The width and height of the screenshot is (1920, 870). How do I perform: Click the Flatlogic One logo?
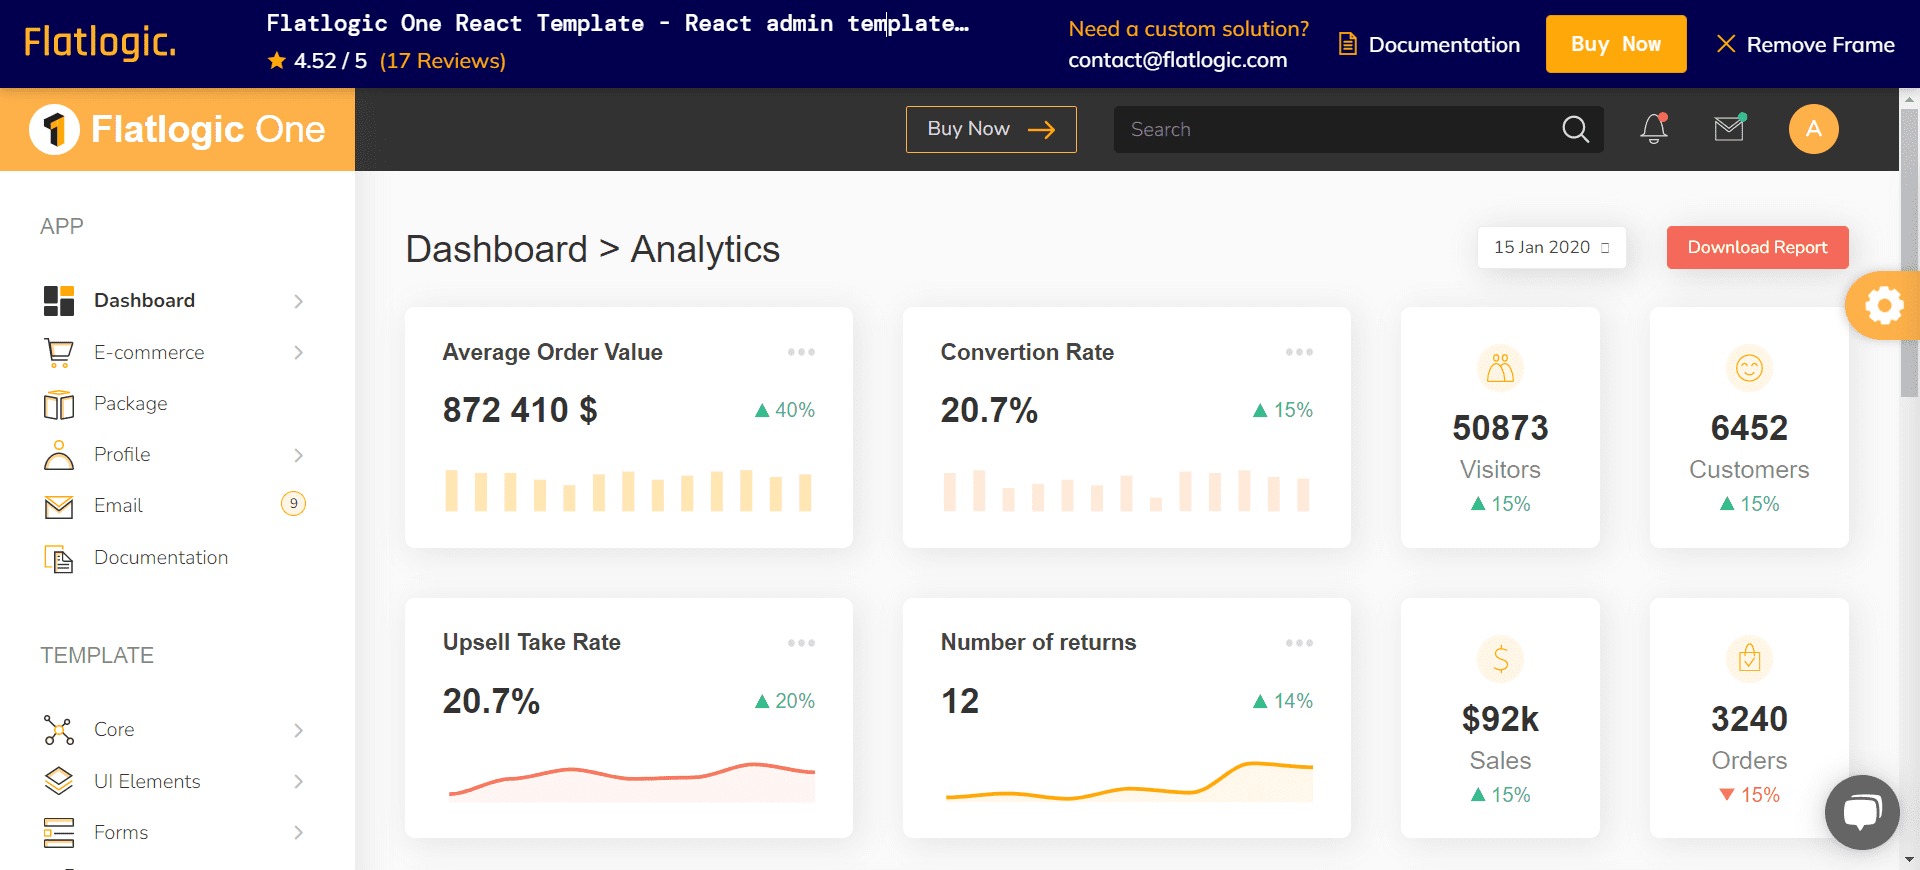click(178, 129)
